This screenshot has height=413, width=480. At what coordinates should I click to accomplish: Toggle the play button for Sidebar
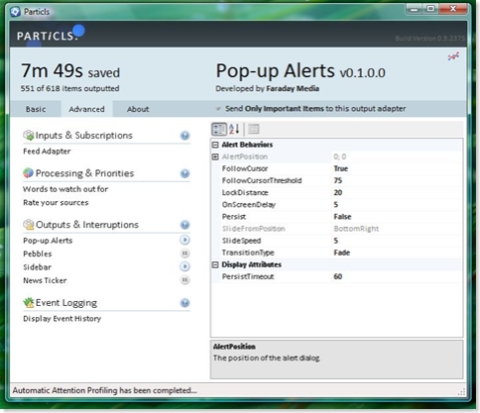185,267
